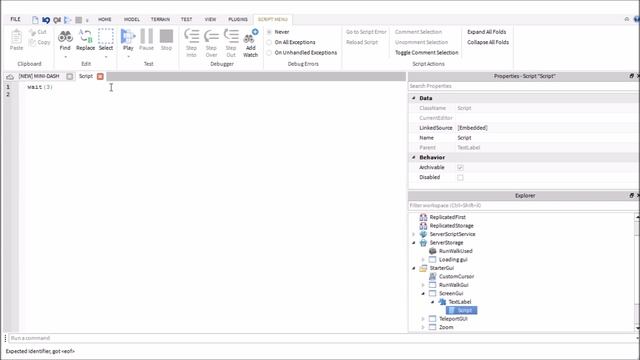Select the highlighted Script item in Explorer
This screenshot has height=360, width=640.
click(462, 310)
